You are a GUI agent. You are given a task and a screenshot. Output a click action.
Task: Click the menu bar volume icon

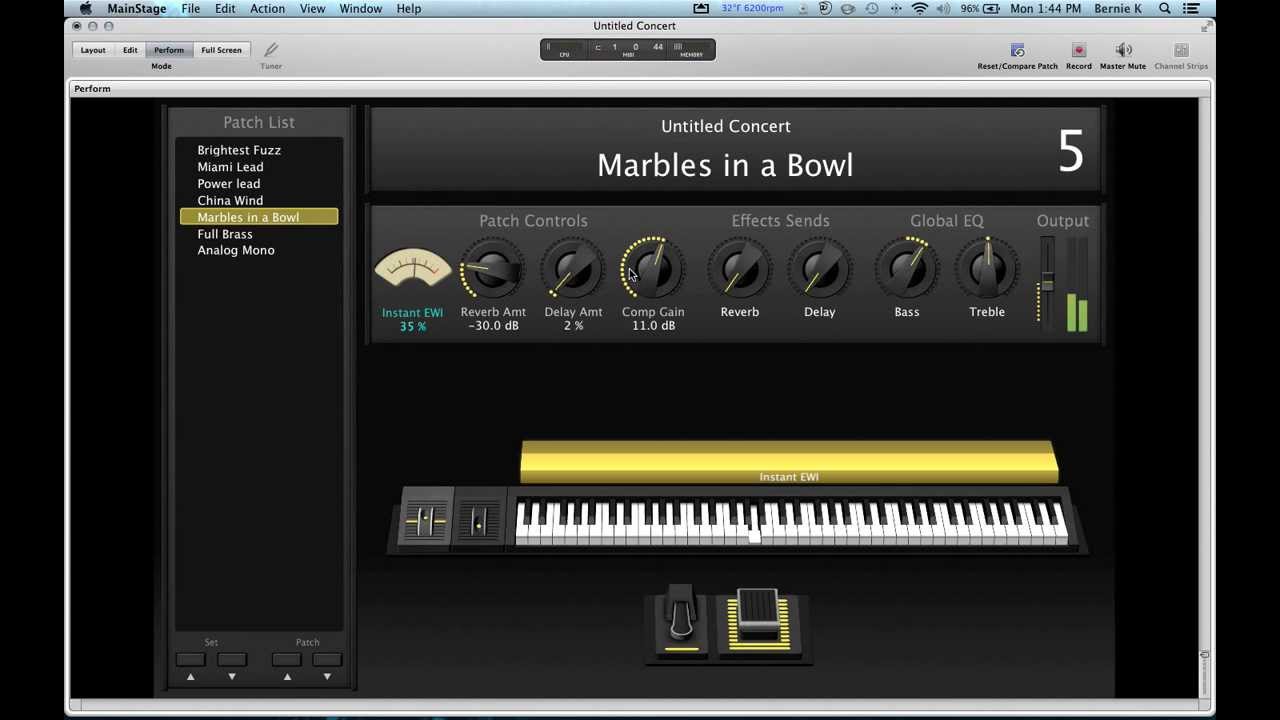tap(944, 8)
